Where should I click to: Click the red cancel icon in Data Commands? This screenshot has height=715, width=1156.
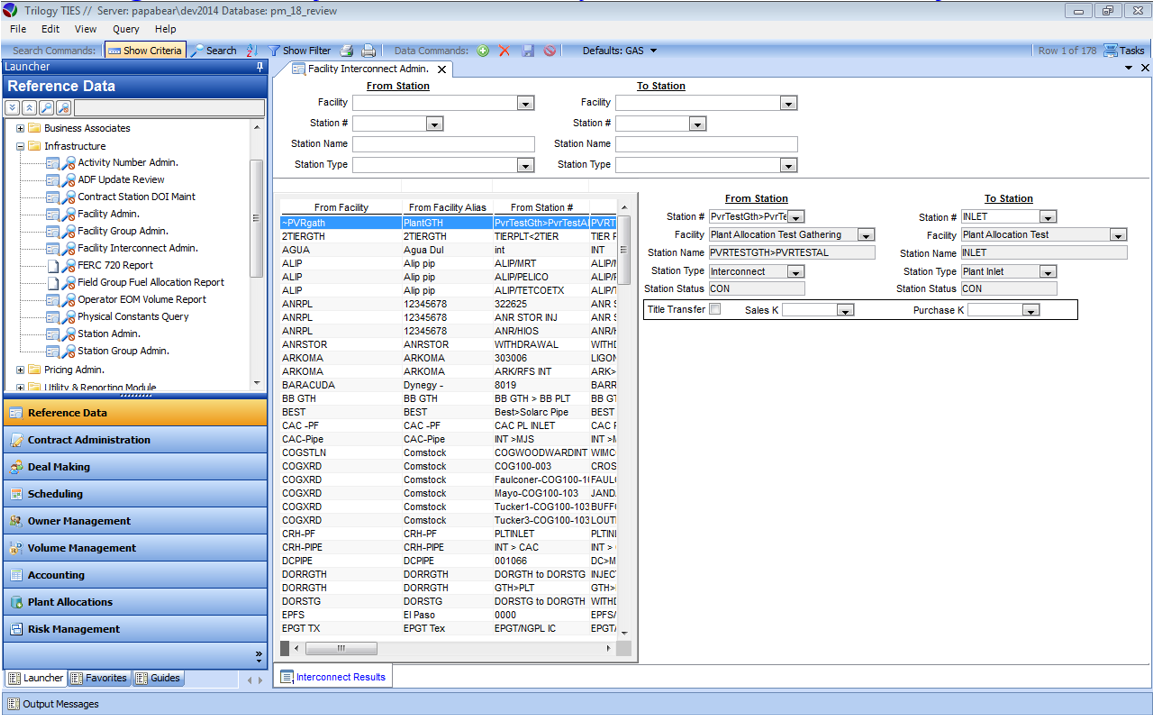549,50
